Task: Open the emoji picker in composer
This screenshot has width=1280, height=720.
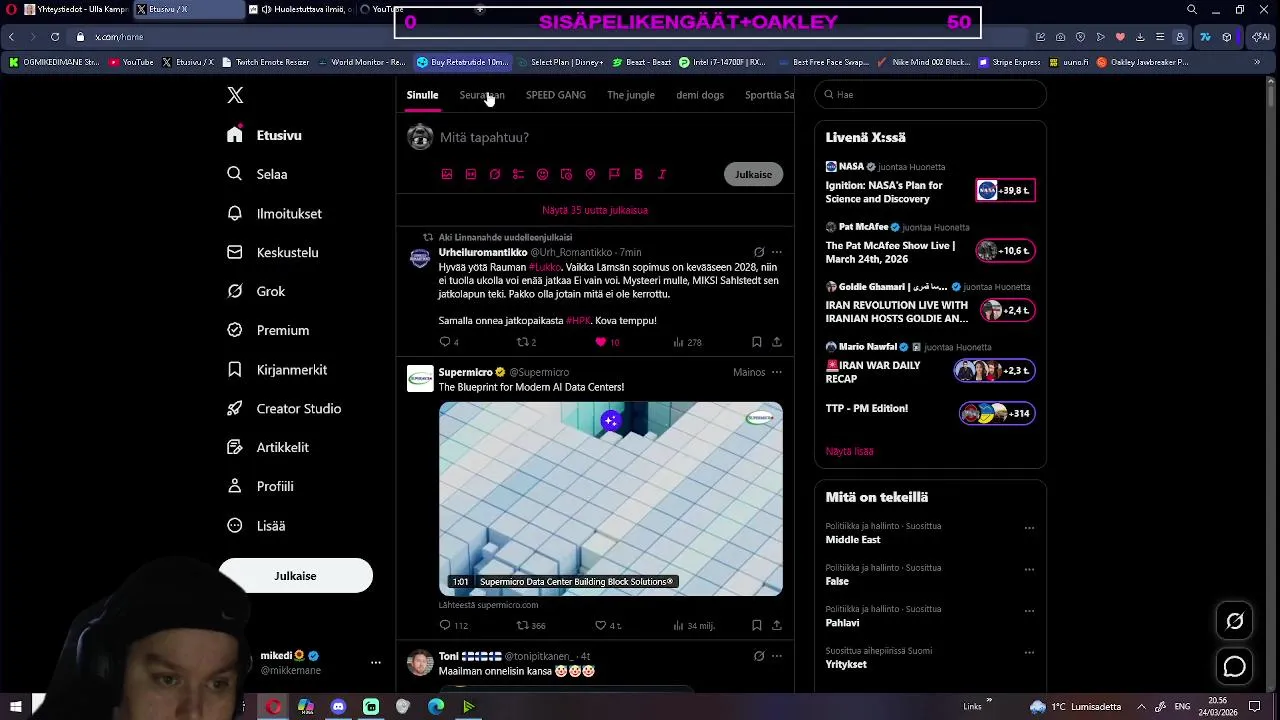Action: pyautogui.click(x=542, y=174)
